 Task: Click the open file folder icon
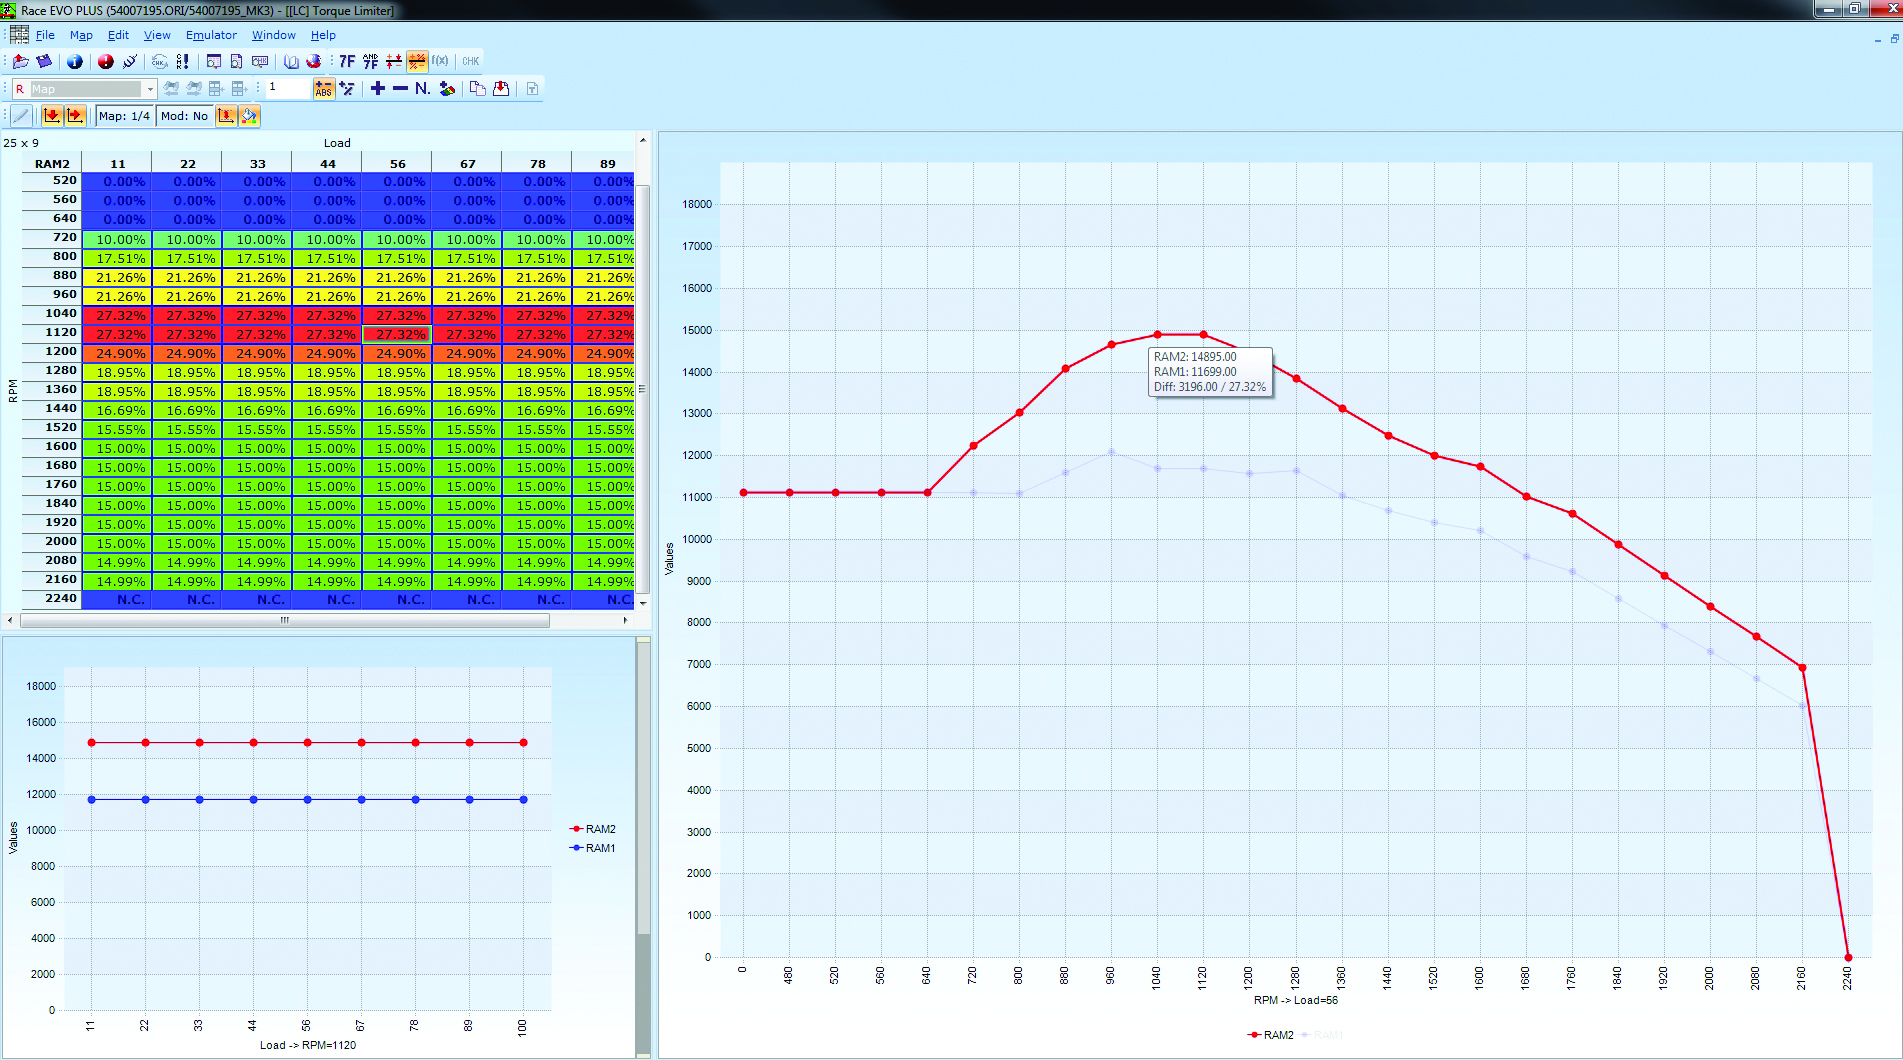point(20,62)
